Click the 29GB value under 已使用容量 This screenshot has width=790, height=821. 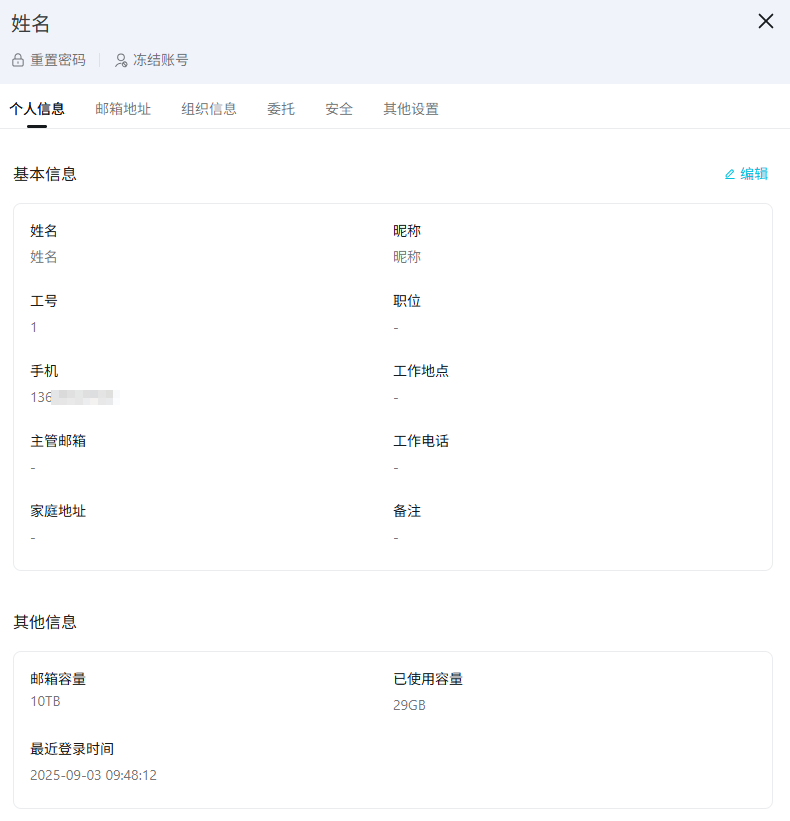click(x=409, y=705)
